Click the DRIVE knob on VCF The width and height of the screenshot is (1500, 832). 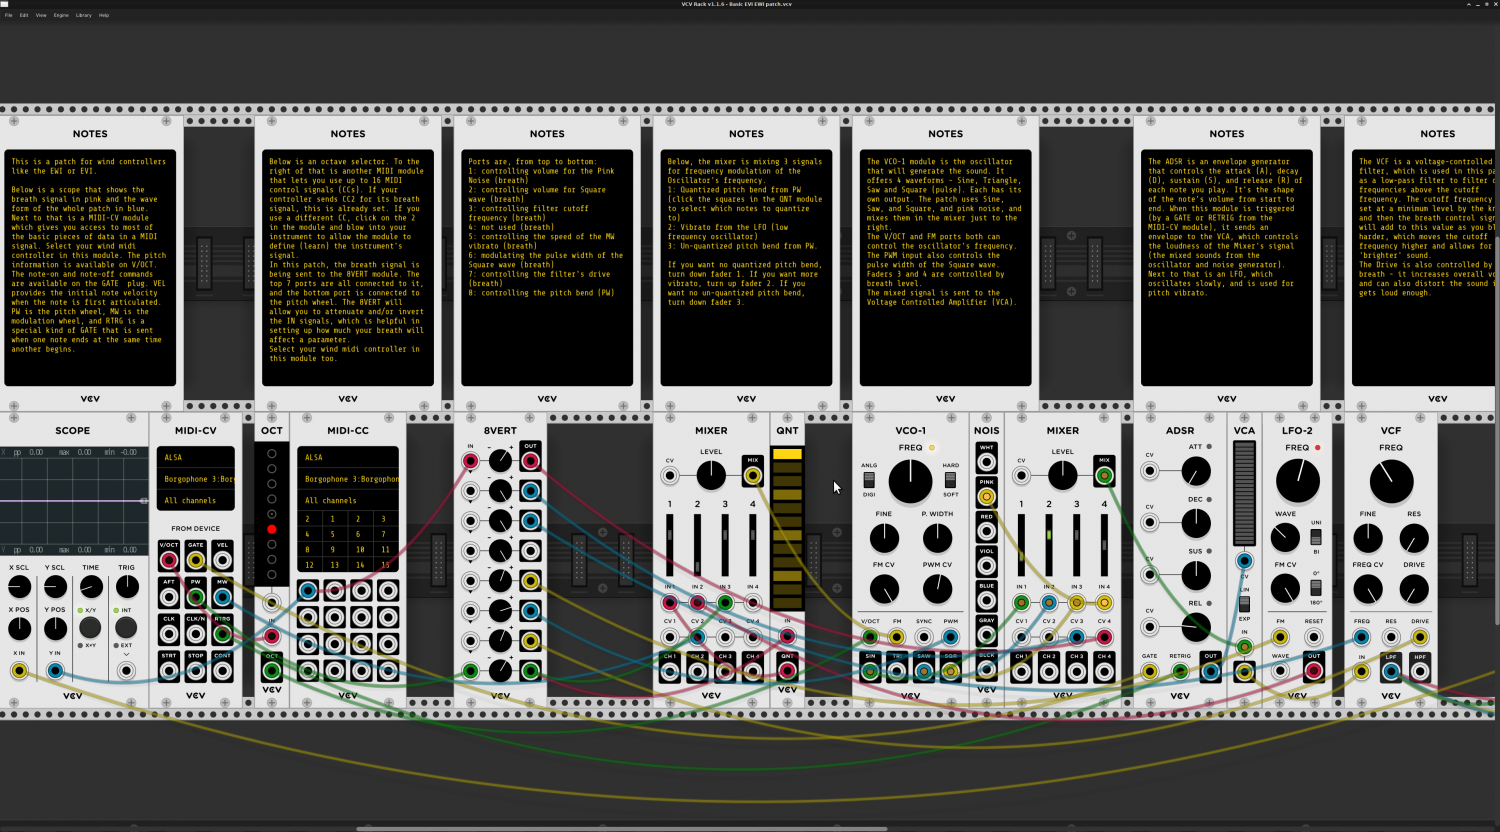pyautogui.click(x=1414, y=590)
